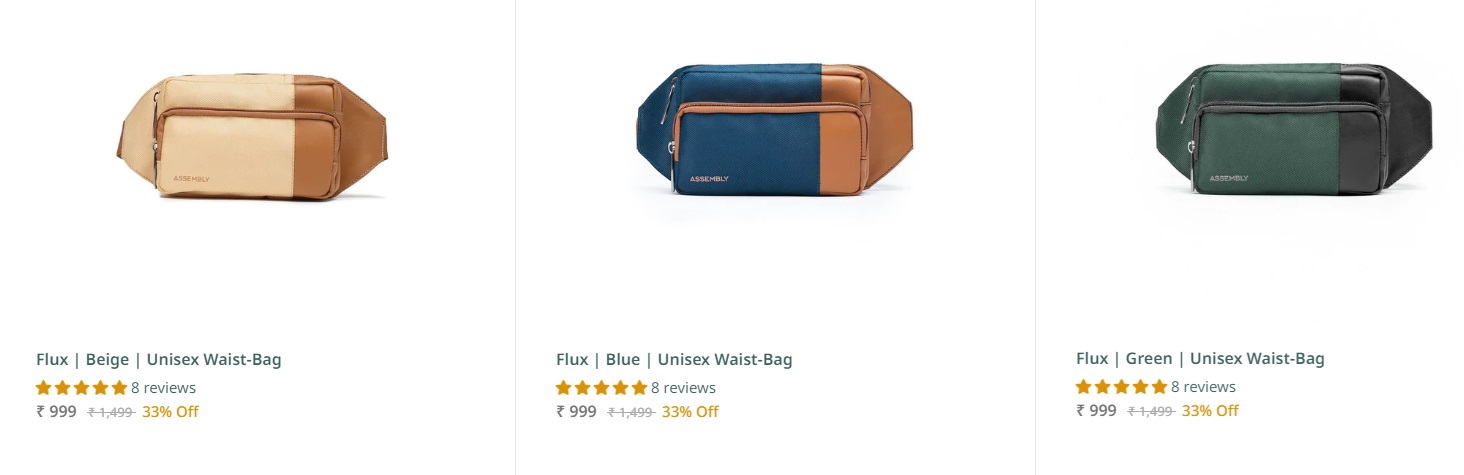Click struck-through ₹1,499 price on green bag

pyautogui.click(x=1151, y=411)
